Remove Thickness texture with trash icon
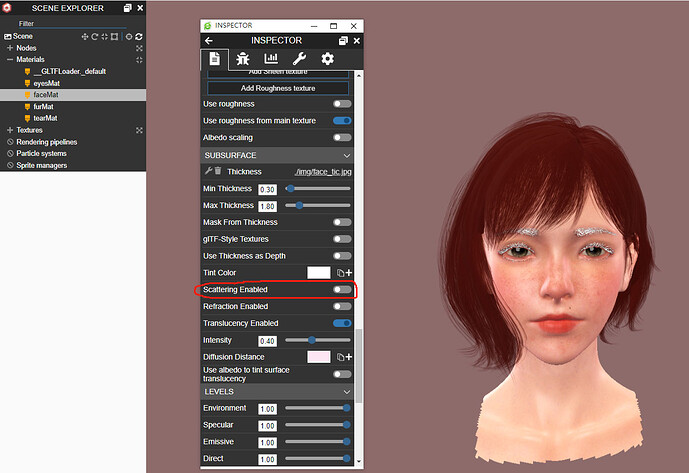 (x=218, y=171)
